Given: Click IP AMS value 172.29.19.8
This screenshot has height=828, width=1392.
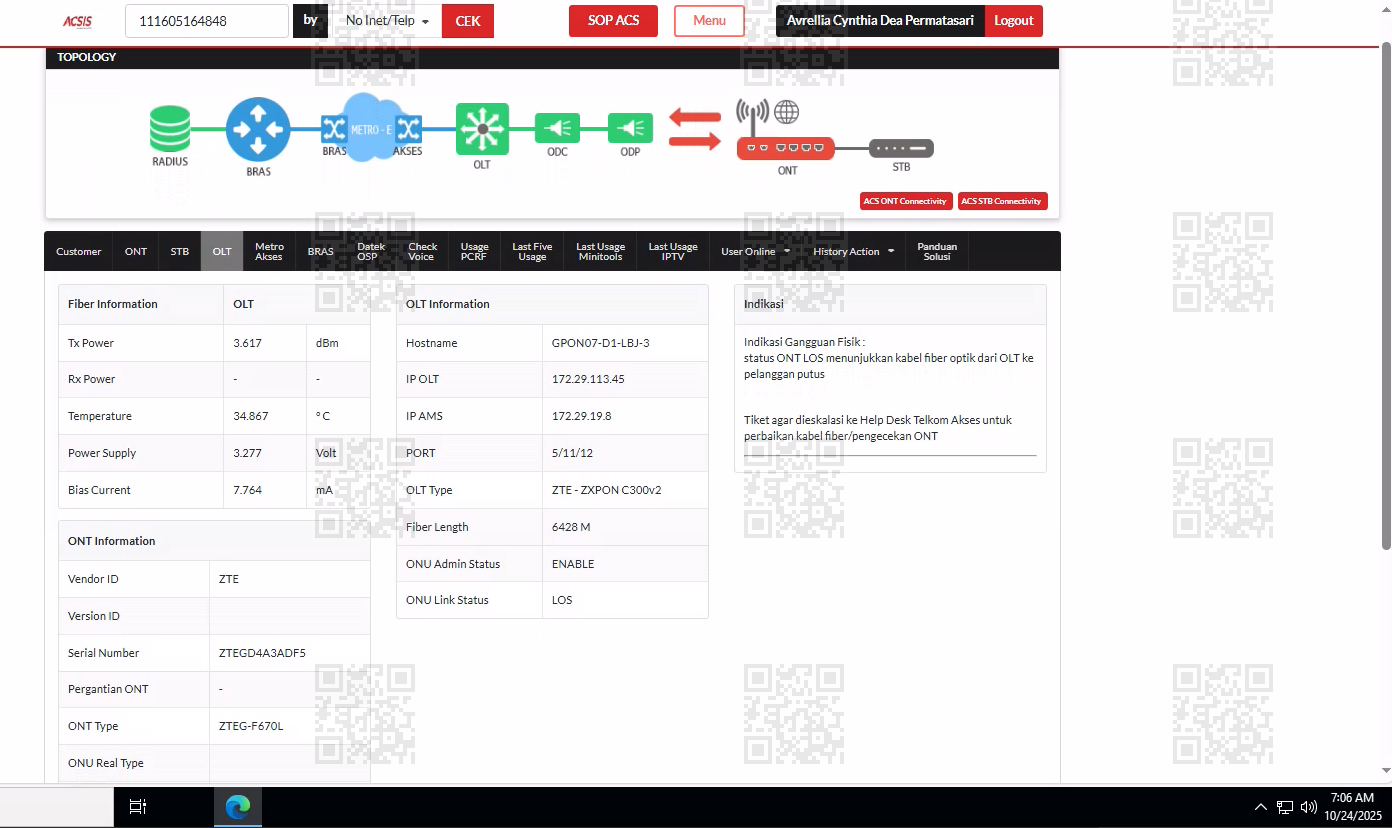Looking at the screenshot, I should pyautogui.click(x=581, y=416).
